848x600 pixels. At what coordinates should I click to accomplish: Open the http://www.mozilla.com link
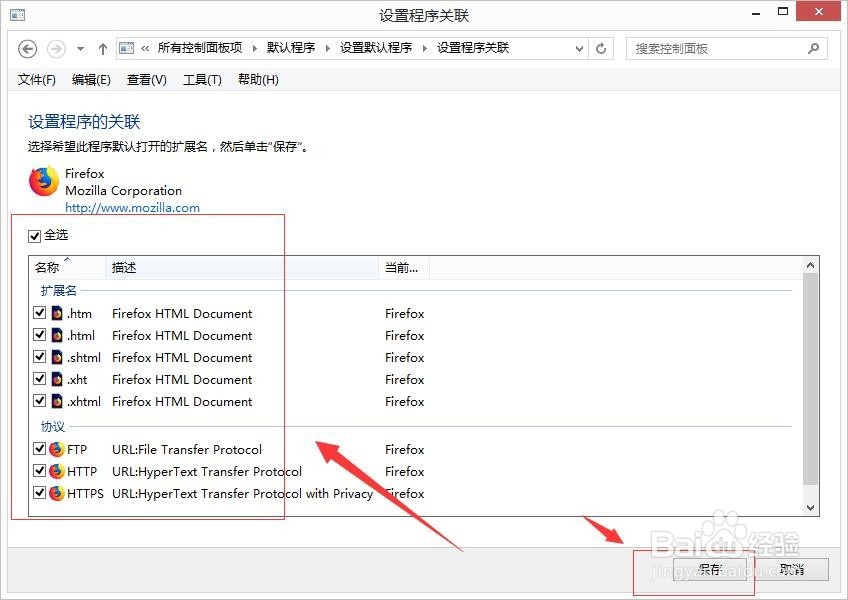(132, 208)
